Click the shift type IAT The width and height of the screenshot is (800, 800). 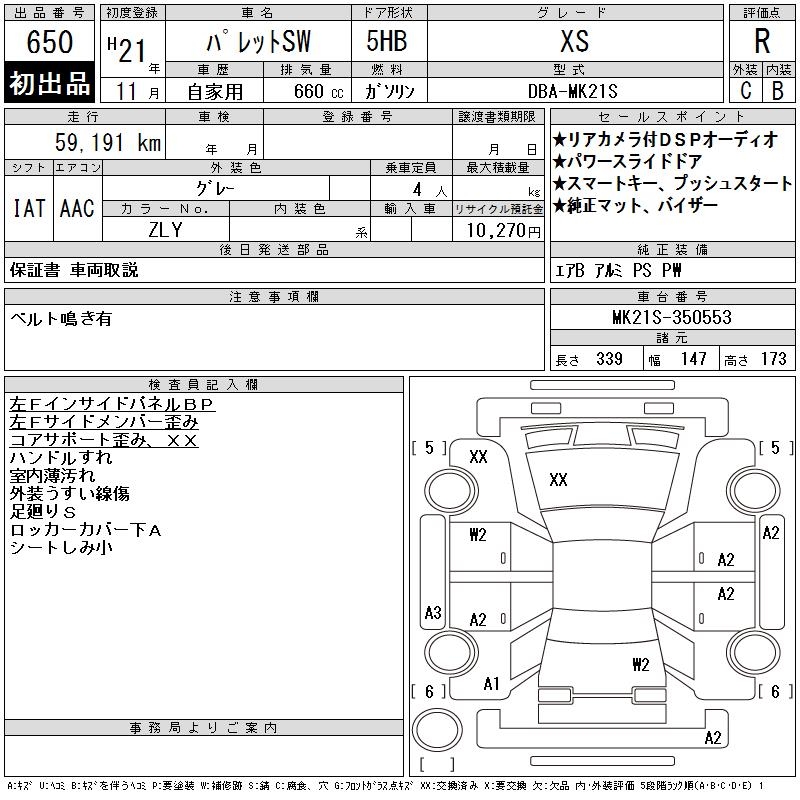[29, 208]
